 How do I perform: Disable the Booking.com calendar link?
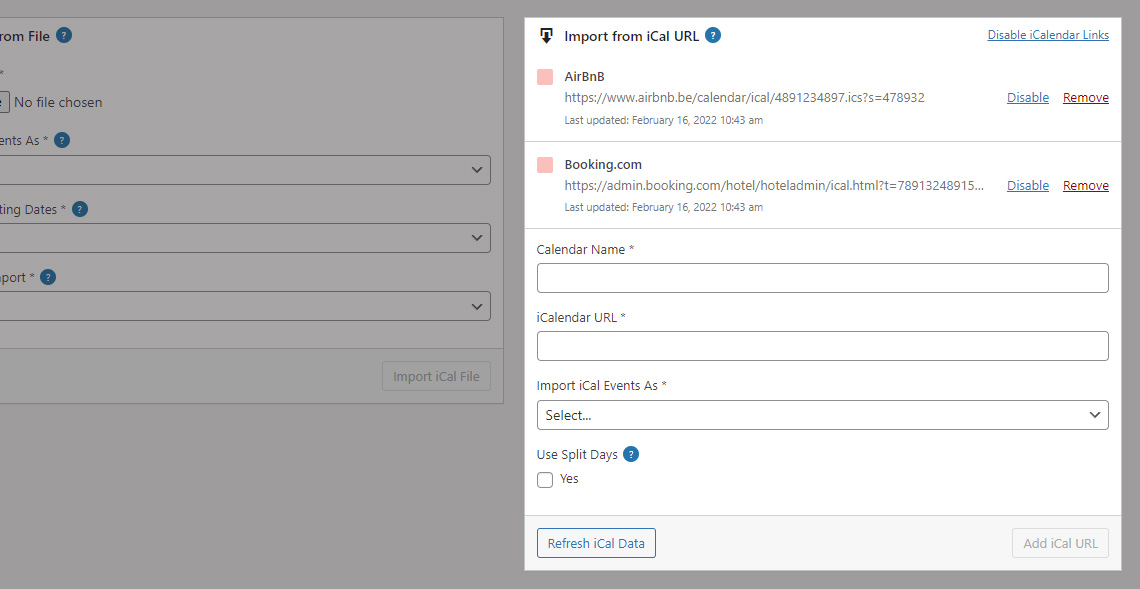1027,185
